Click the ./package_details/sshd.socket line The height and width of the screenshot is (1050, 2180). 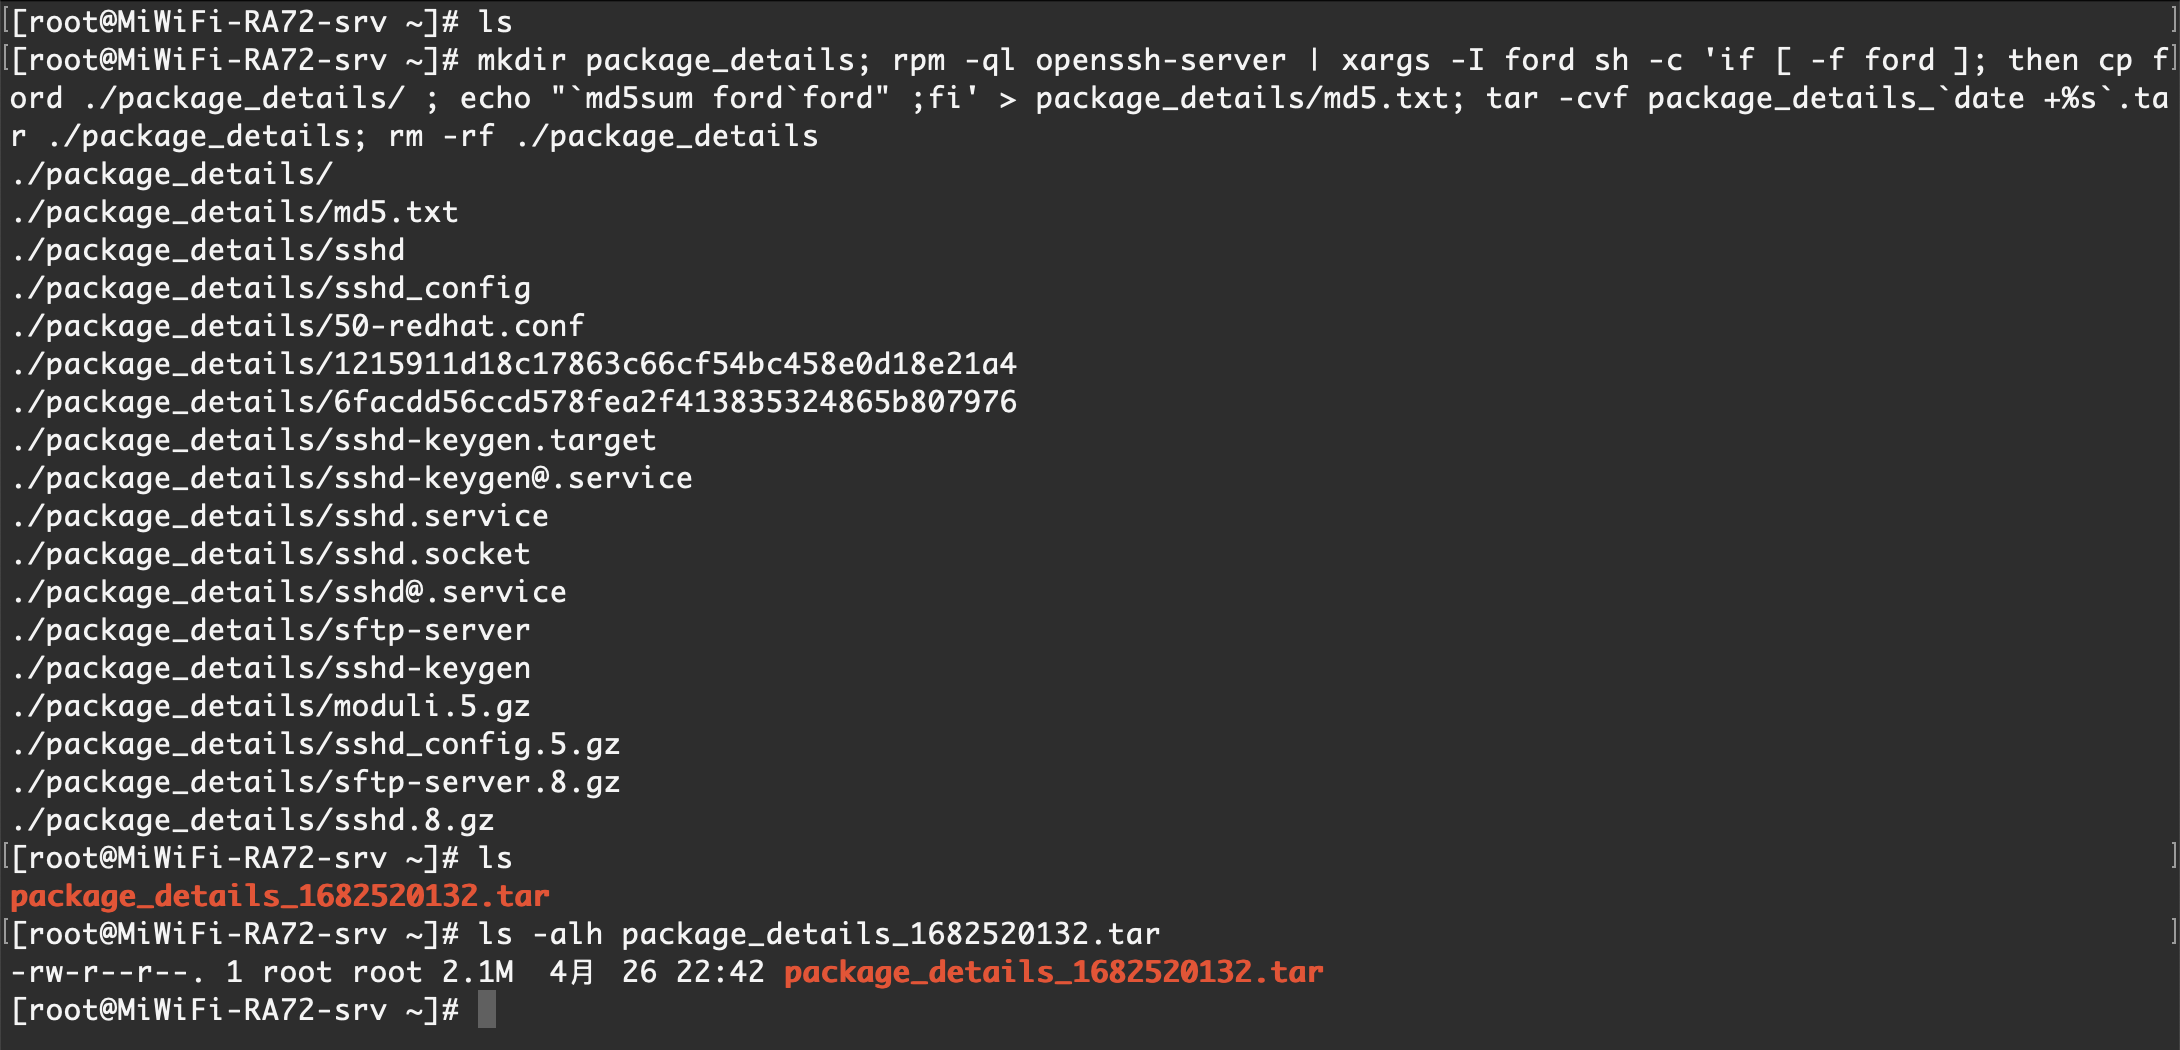[271, 554]
